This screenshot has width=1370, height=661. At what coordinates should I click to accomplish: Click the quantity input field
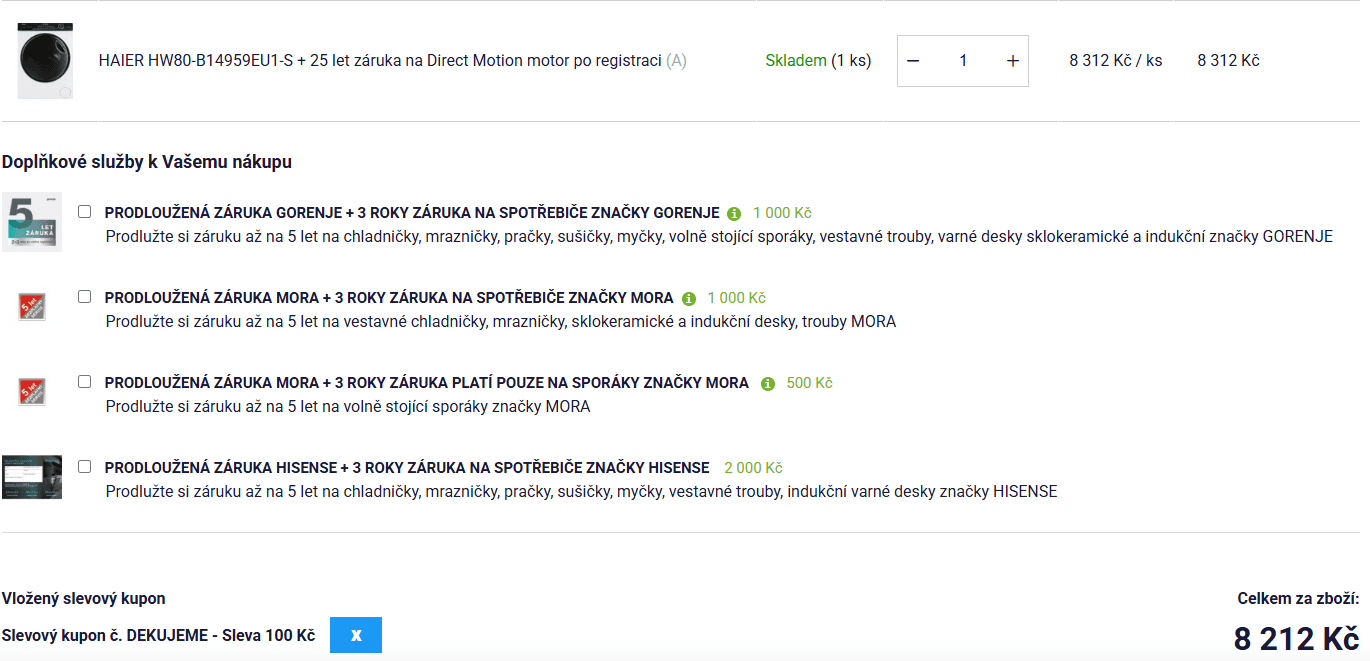point(962,61)
